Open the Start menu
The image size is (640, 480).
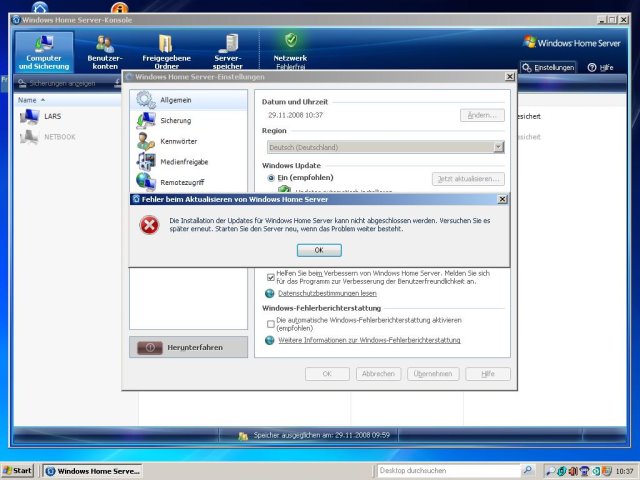(x=17, y=471)
